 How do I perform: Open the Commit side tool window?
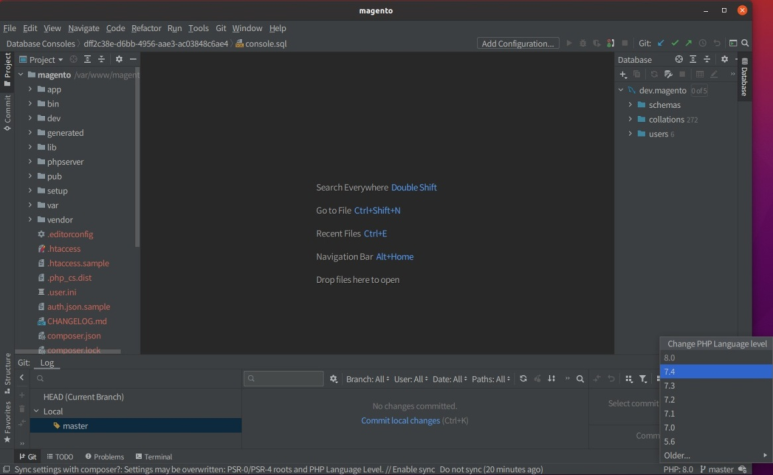click(x=7, y=113)
